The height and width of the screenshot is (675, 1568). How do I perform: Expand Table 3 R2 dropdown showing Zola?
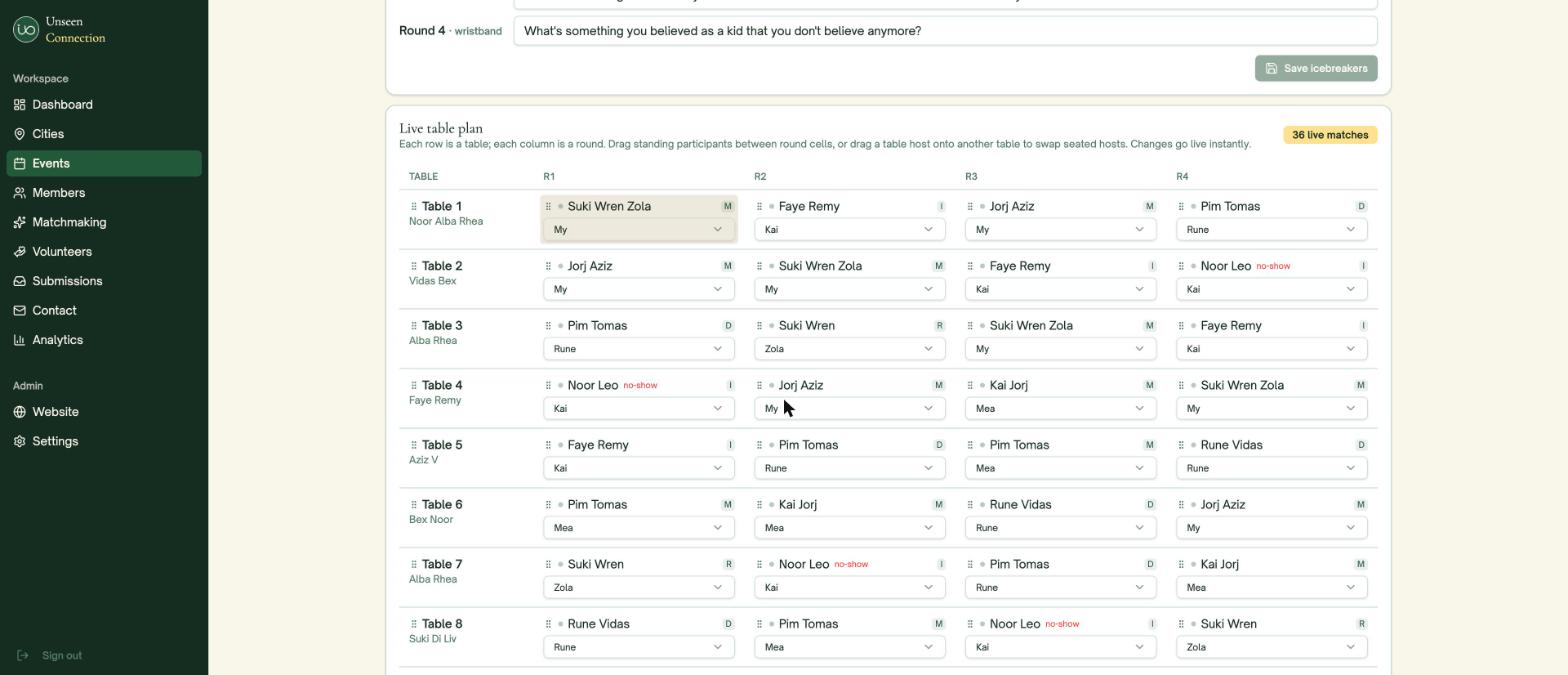(x=850, y=349)
